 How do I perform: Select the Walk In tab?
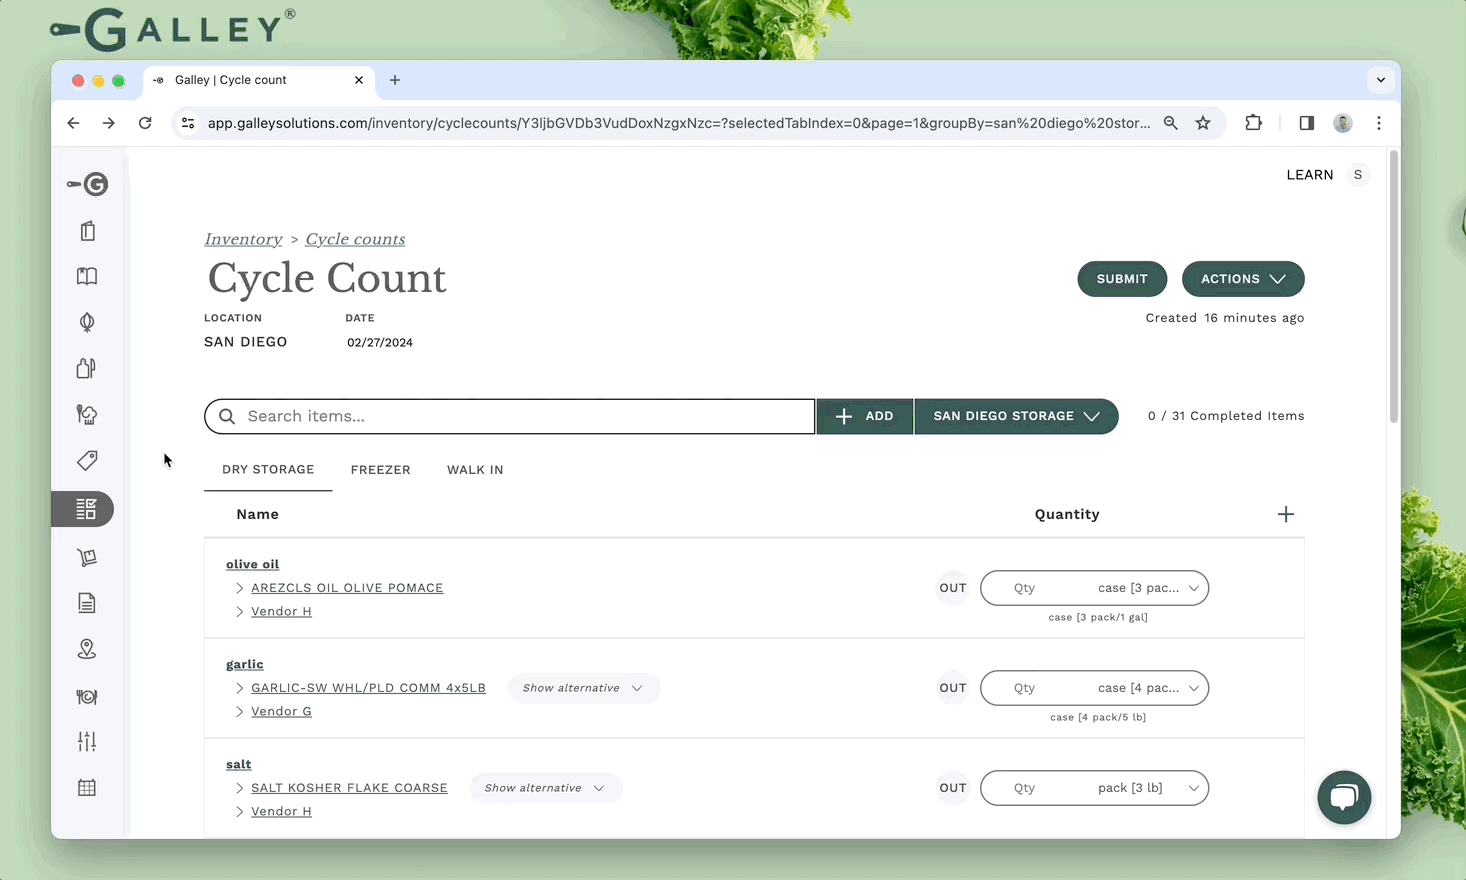(475, 470)
